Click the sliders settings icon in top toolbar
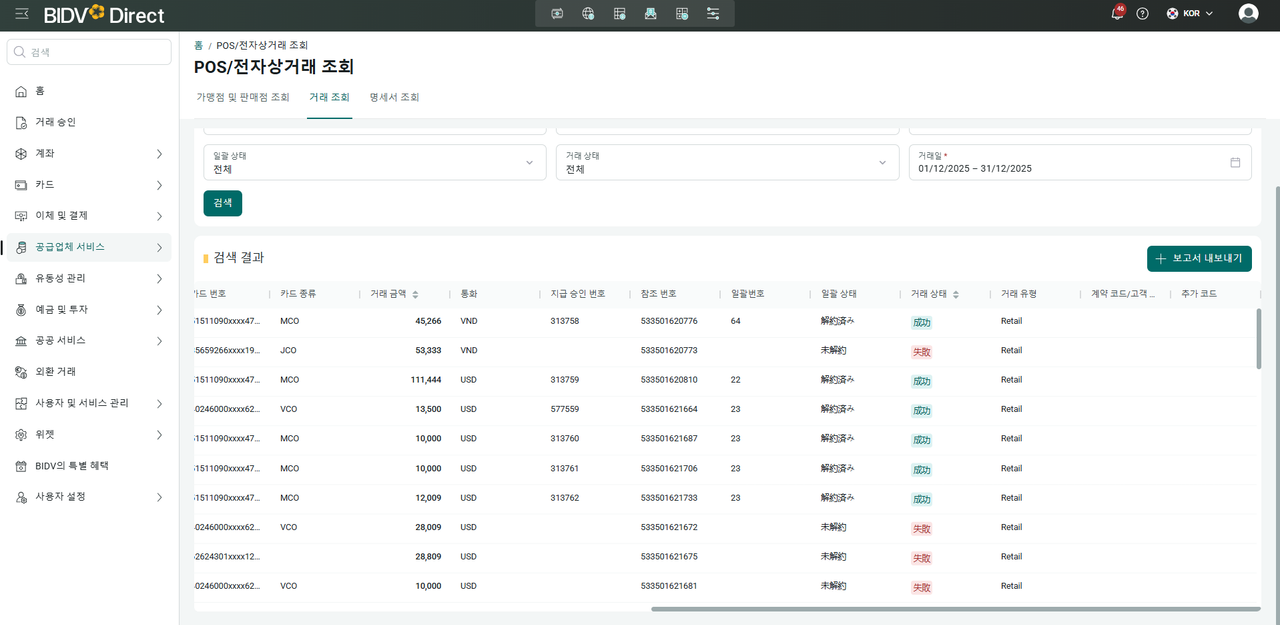This screenshot has width=1280, height=625. coord(713,14)
